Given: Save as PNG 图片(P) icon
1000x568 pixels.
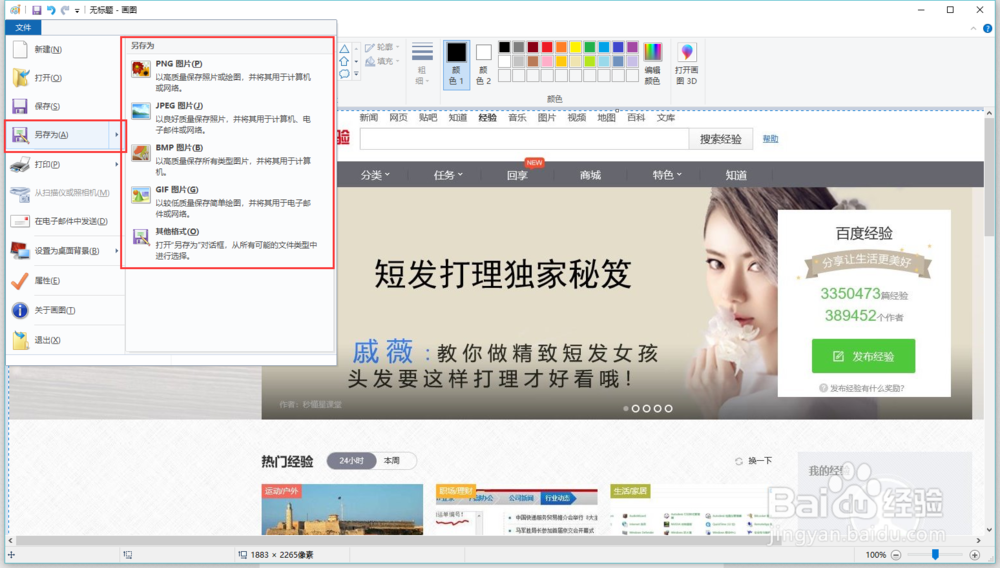Looking at the screenshot, I should [x=140, y=68].
